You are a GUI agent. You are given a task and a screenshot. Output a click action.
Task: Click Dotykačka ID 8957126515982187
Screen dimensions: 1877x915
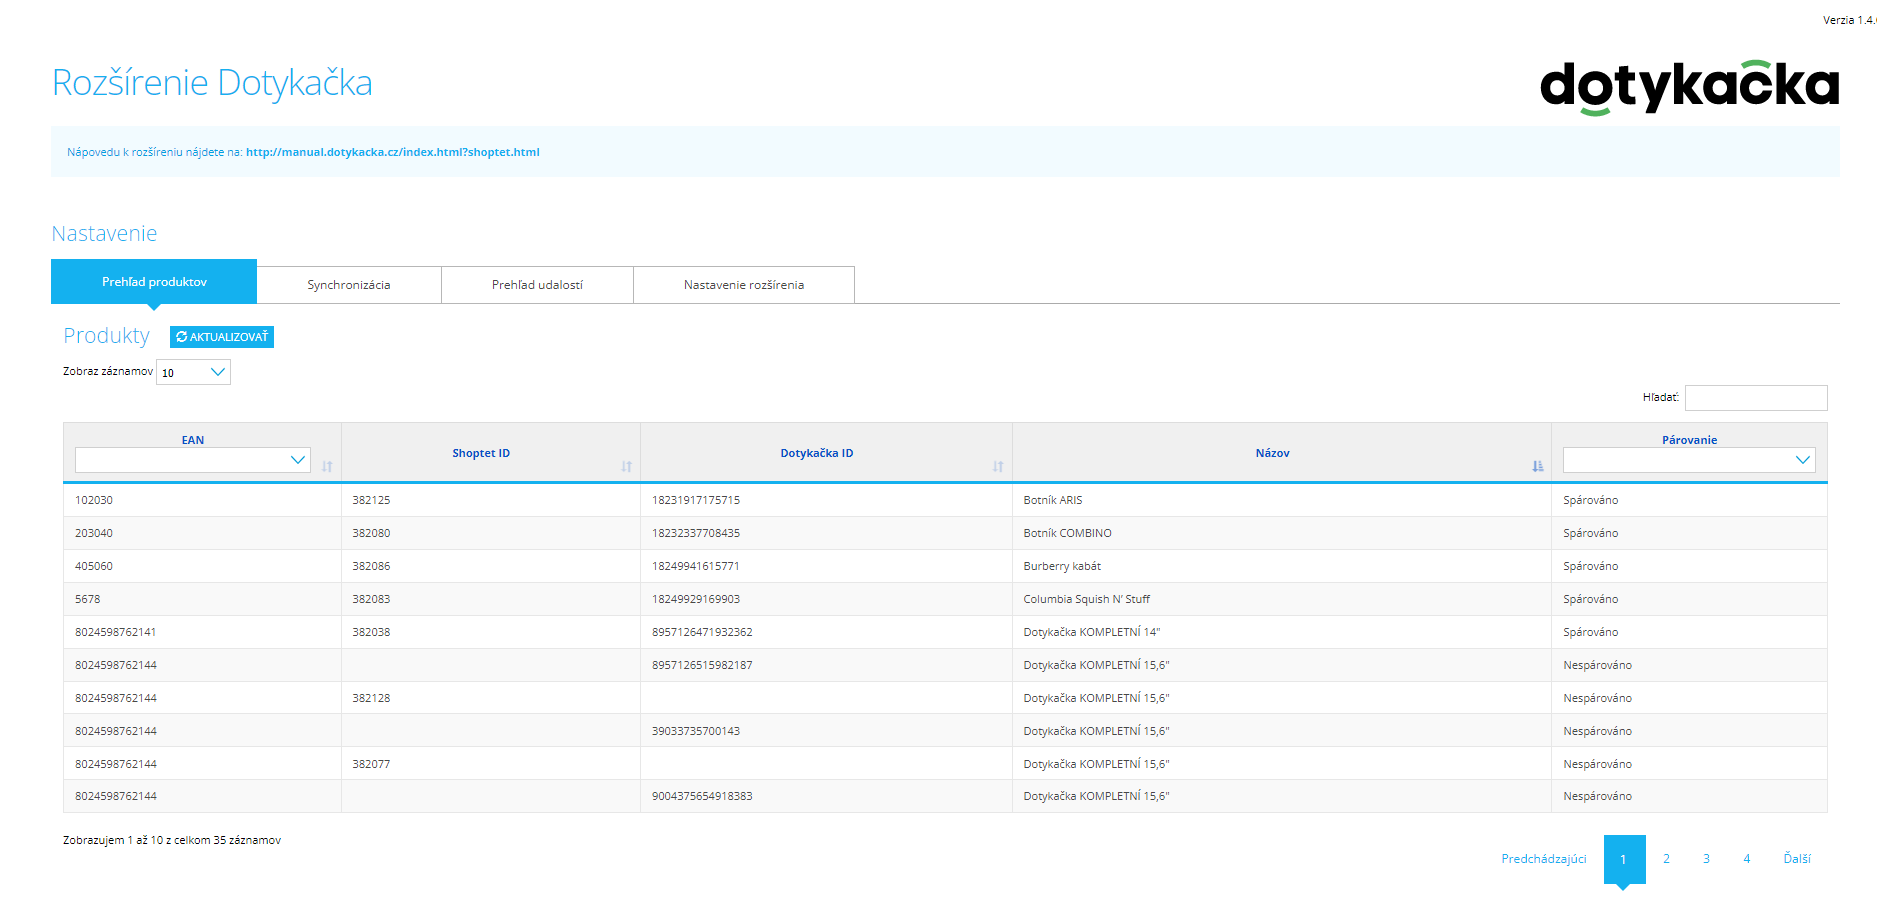702,665
